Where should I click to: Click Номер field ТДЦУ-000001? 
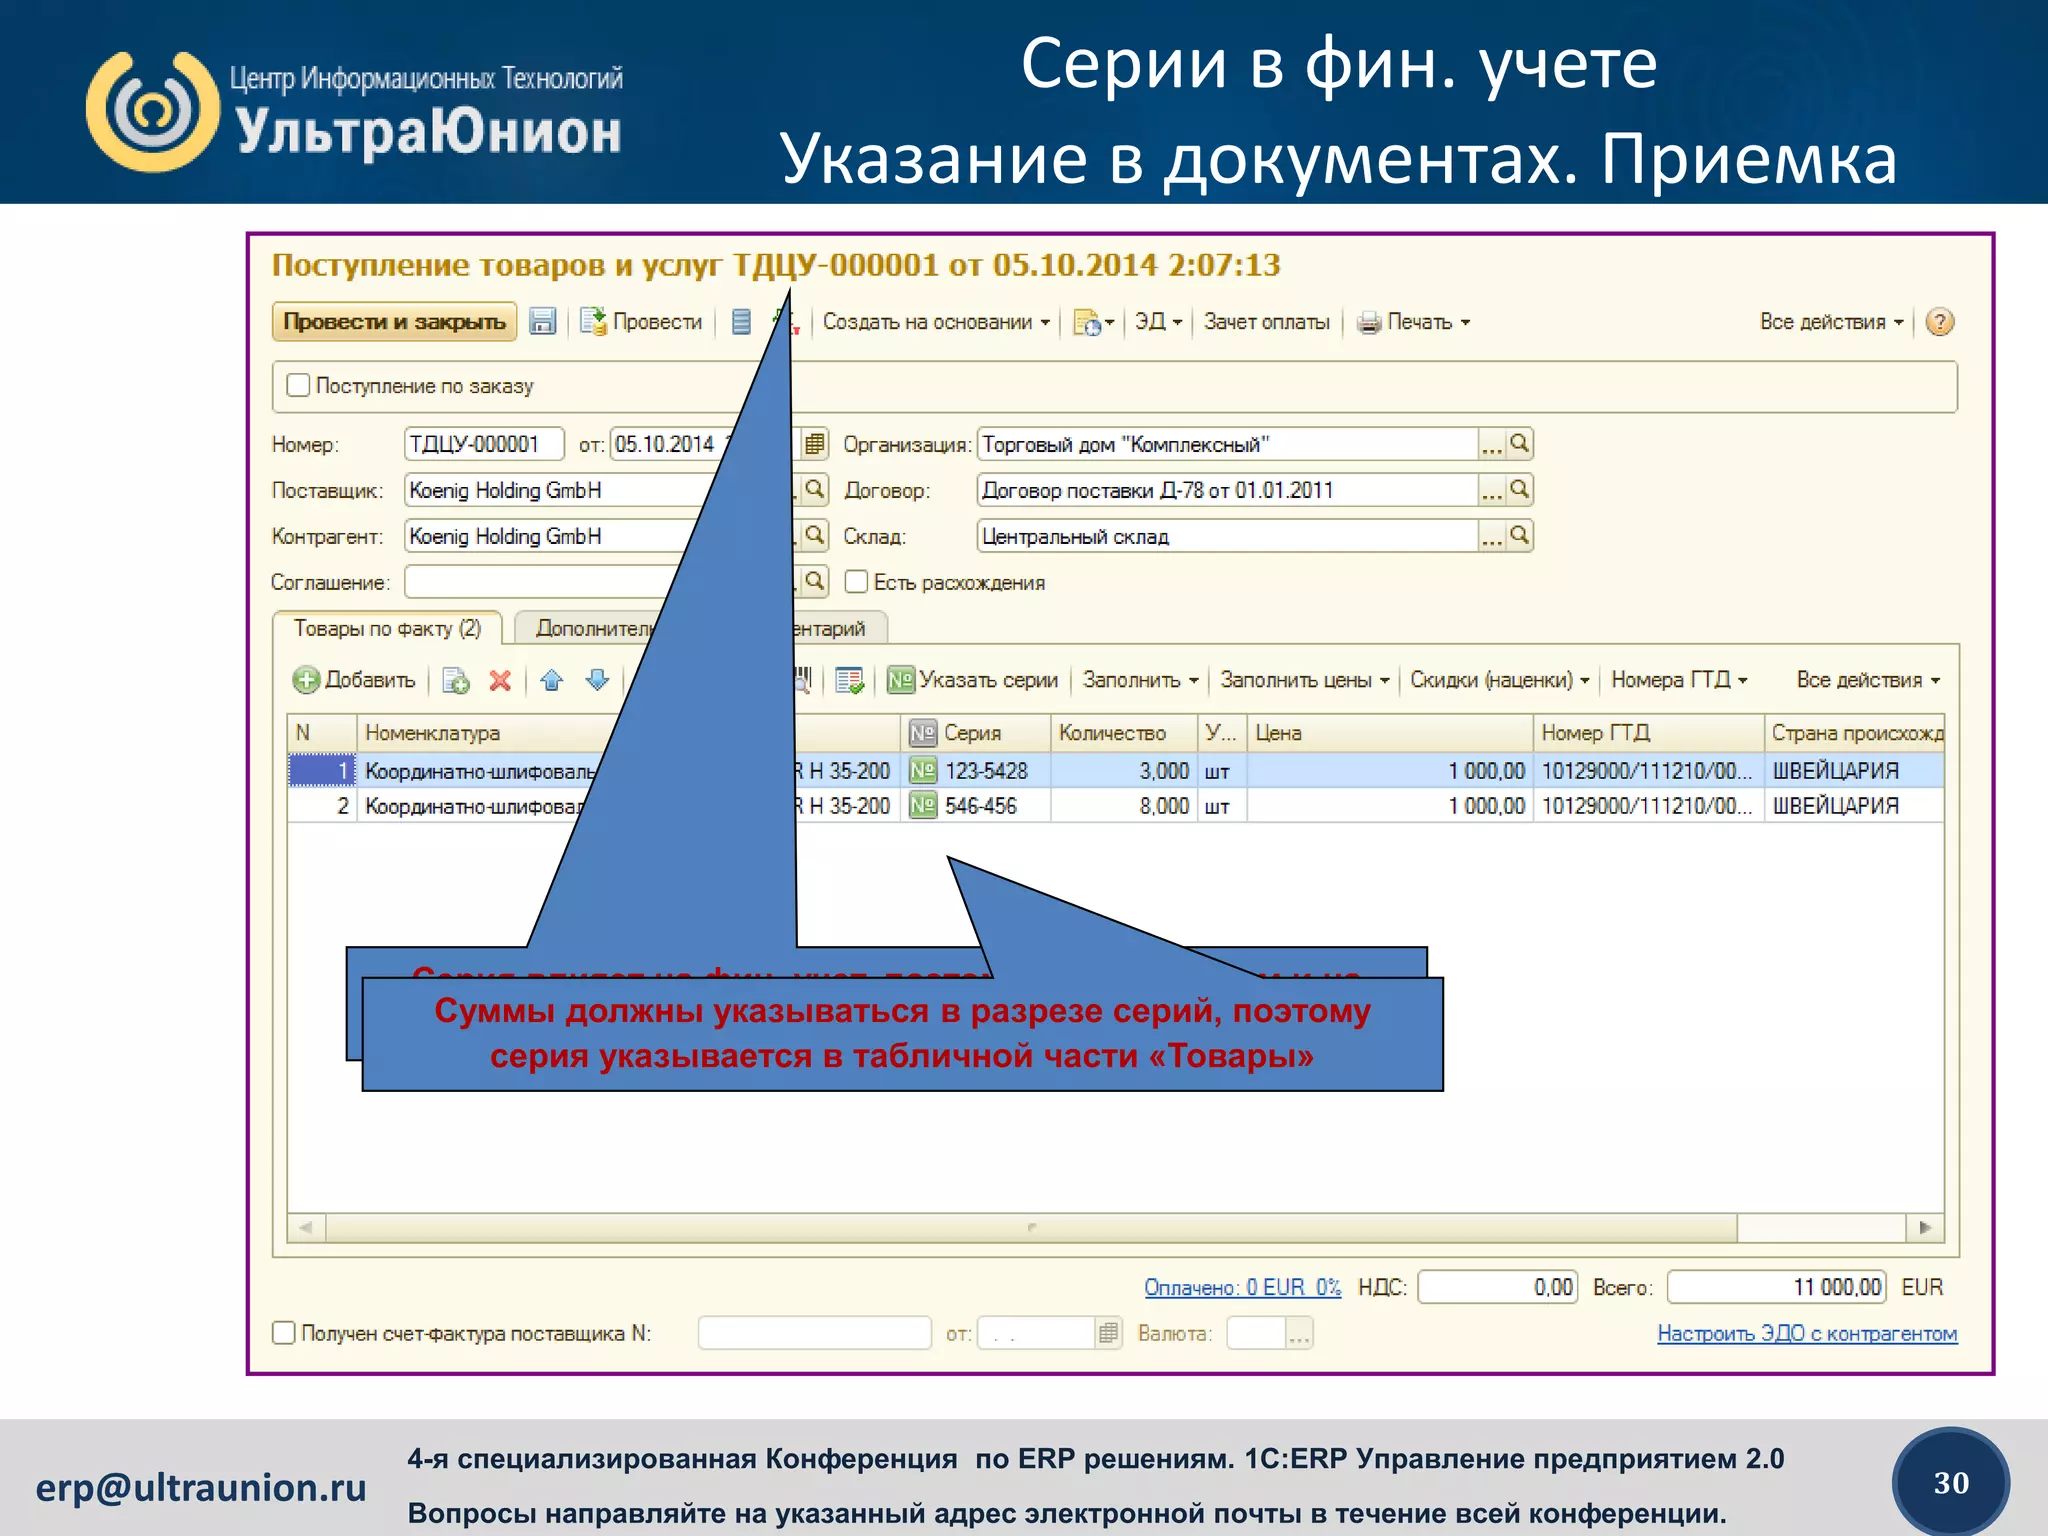pyautogui.click(x=484, y=444)
